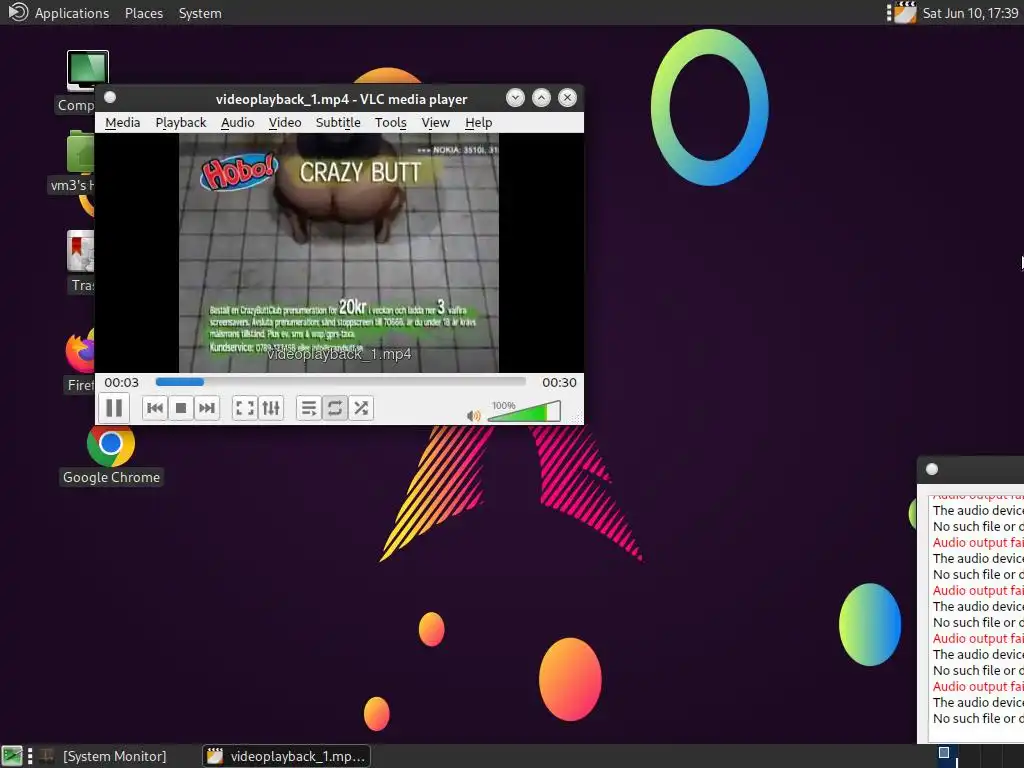Show extended settings equalizer icon
Screen dimensions: 1024x768
coord(270,408)
